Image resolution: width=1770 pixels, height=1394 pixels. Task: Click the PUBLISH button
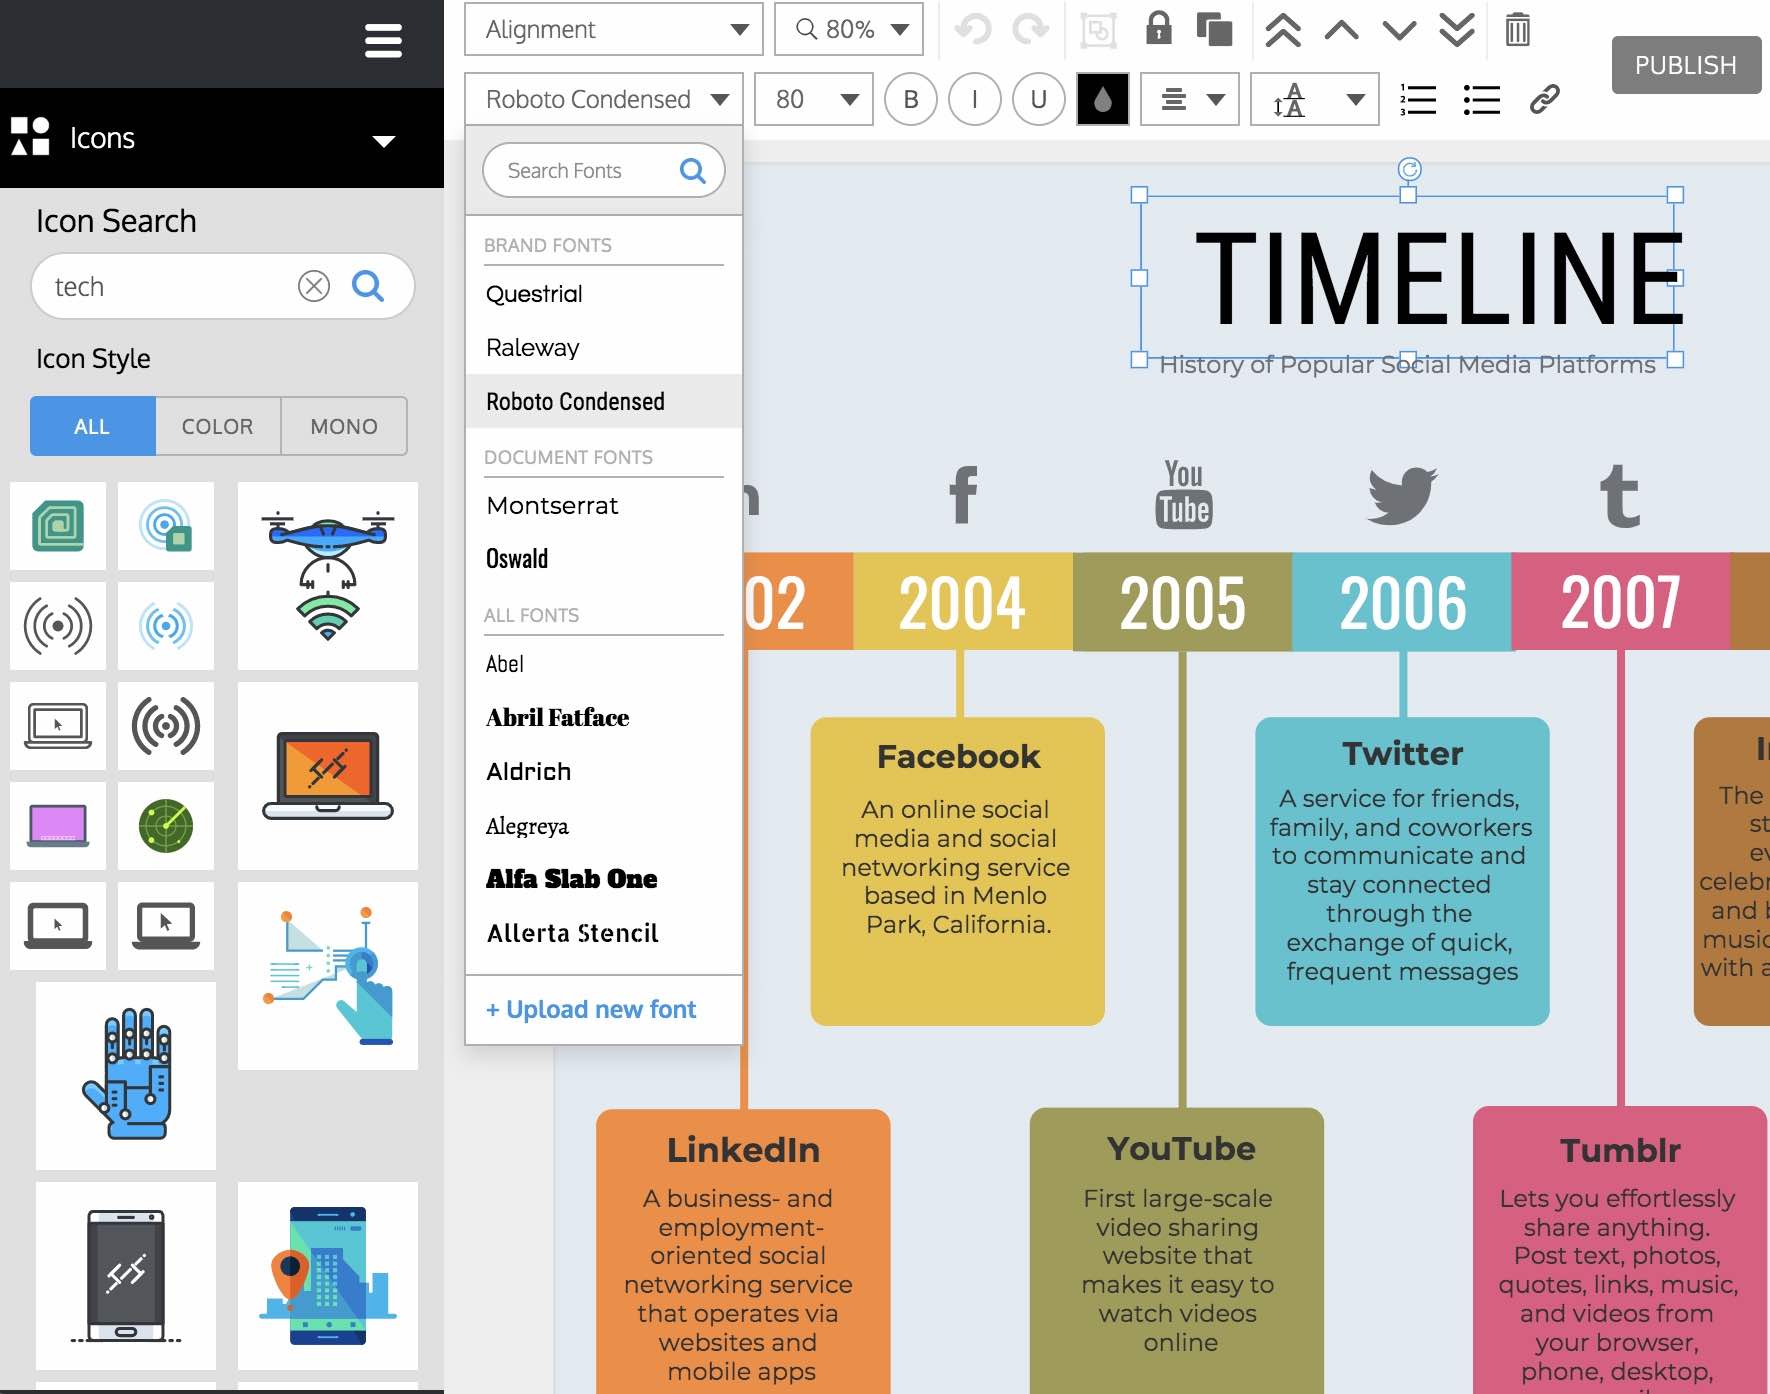(x=1686, y=65)
